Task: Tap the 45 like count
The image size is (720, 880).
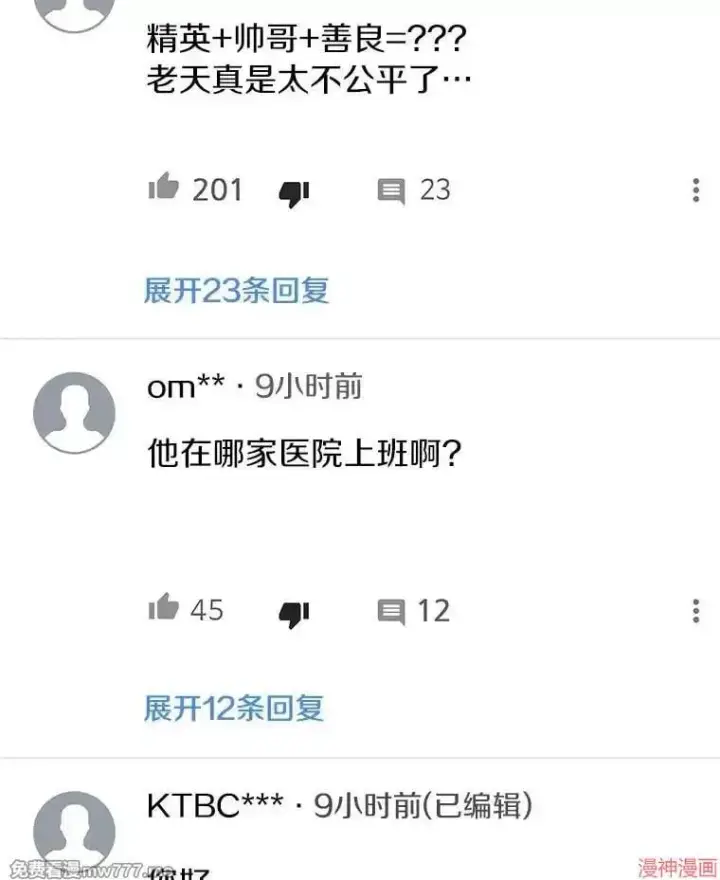Action: click(207, 610)
